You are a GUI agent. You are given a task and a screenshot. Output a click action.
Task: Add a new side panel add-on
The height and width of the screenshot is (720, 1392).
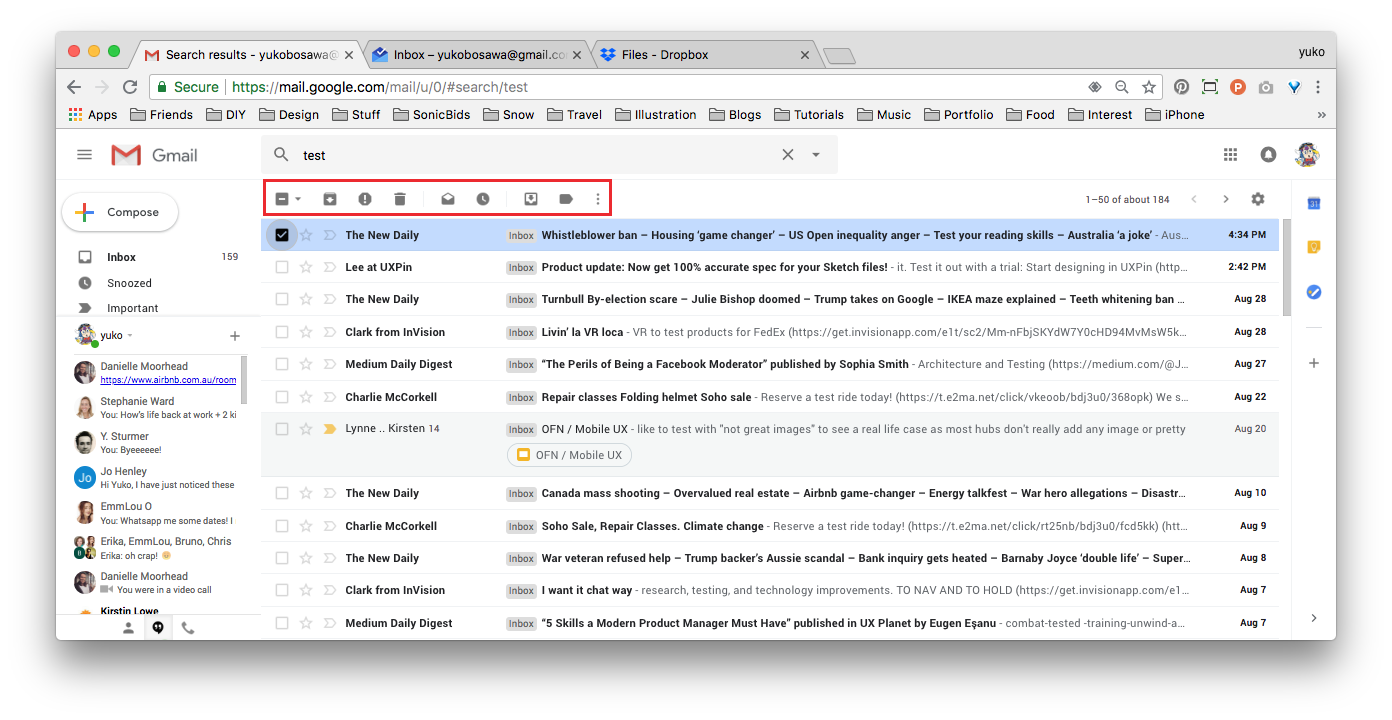[1315, 363]
